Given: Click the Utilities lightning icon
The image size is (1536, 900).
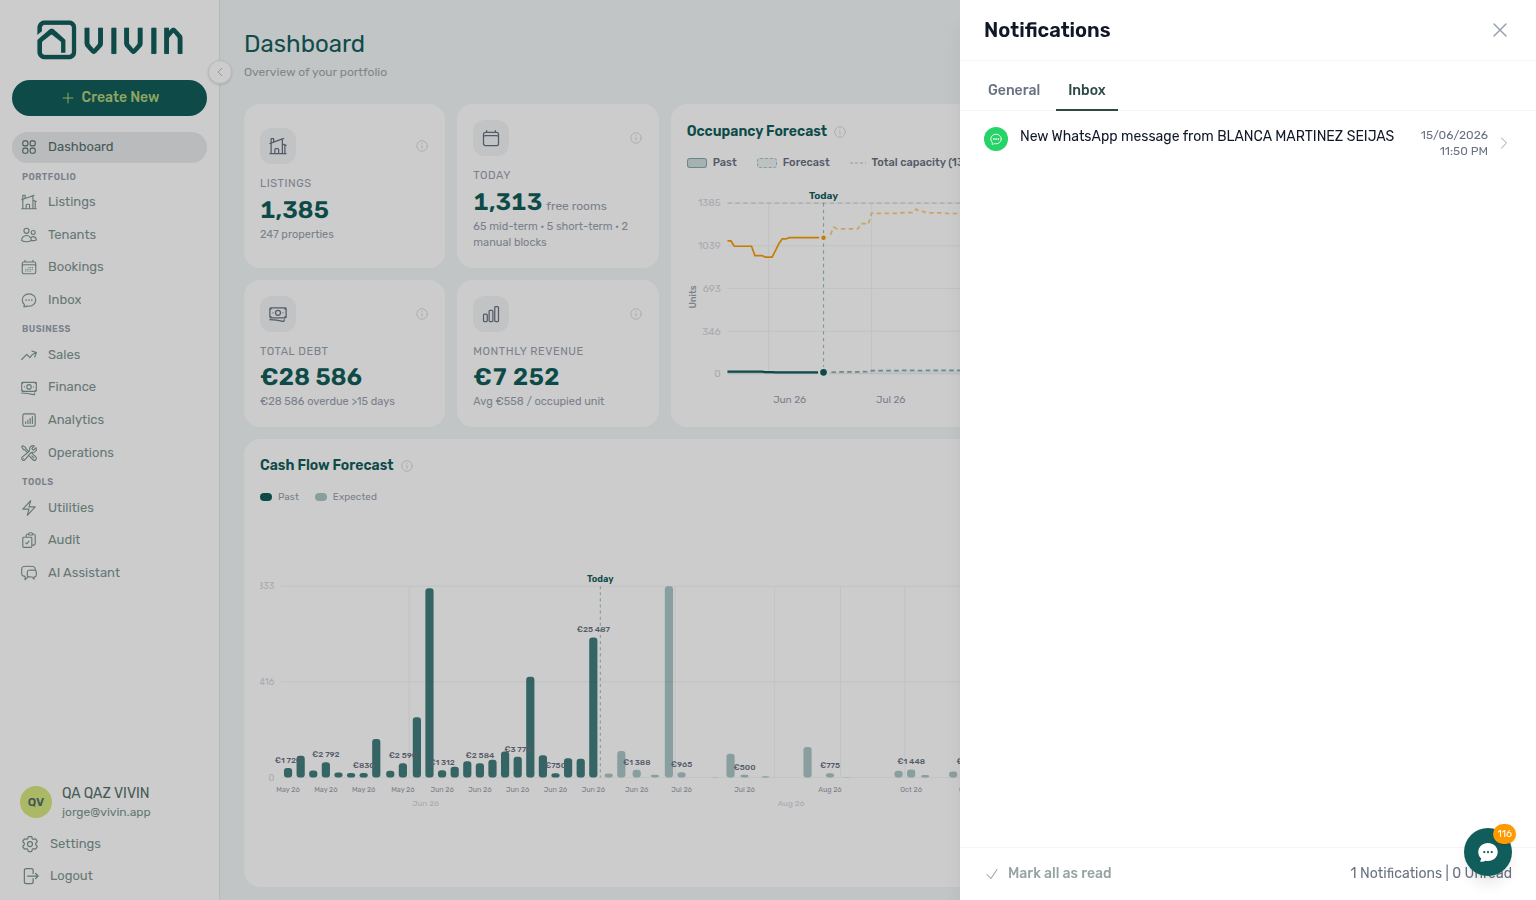Looking at the screenshot, I should [x=29, y=508].
